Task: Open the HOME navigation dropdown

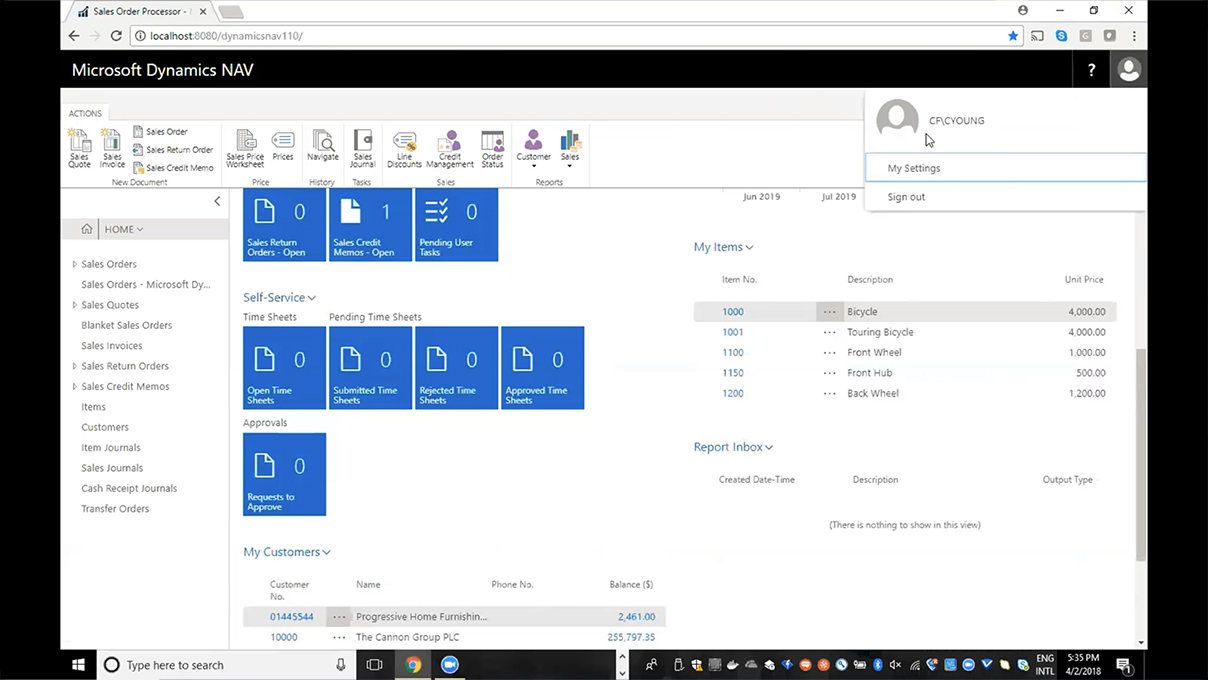Action: [124, 229]
